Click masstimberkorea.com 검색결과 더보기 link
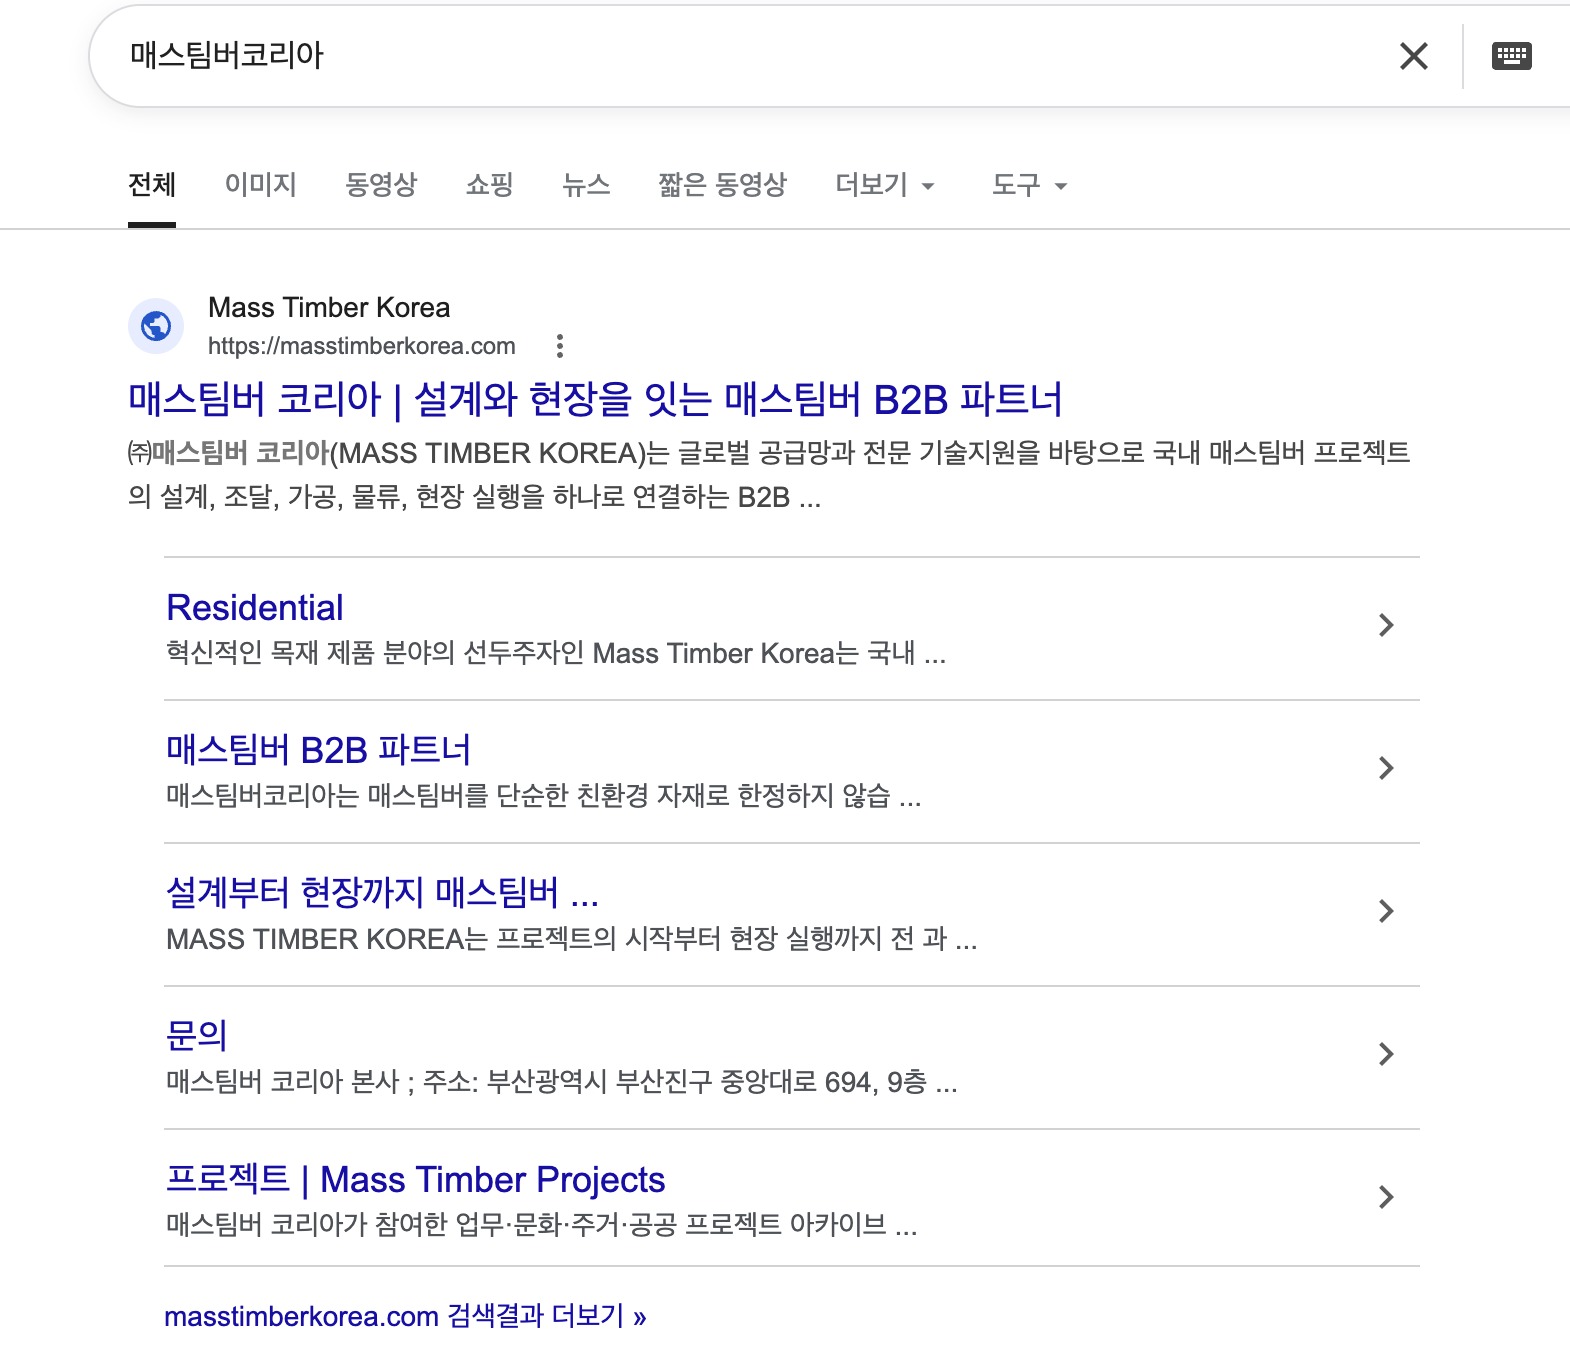 [x=405, y=1316]
